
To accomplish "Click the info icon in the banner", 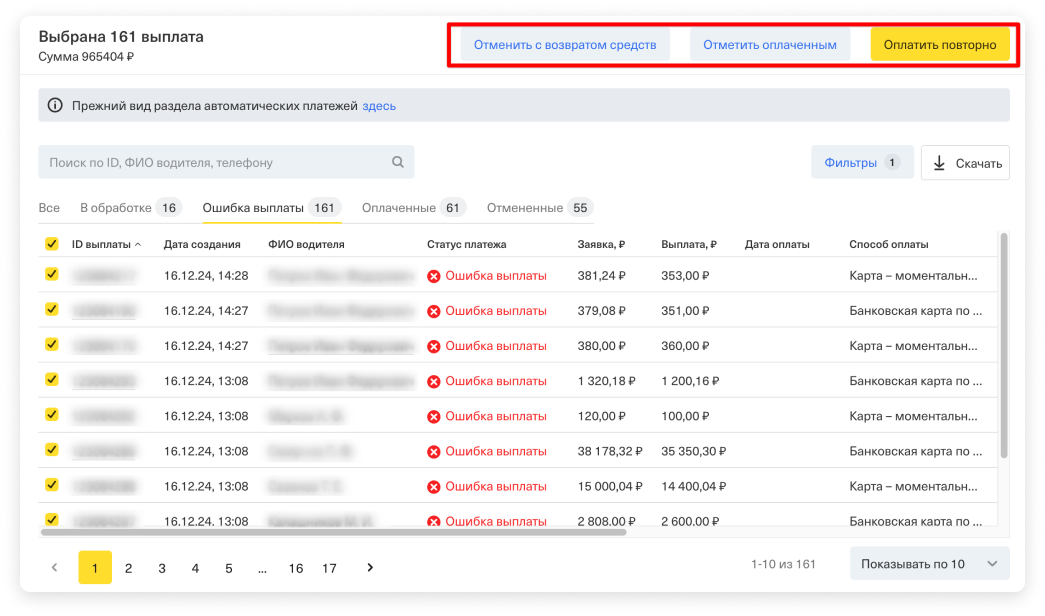I will (x=55, y=105).
